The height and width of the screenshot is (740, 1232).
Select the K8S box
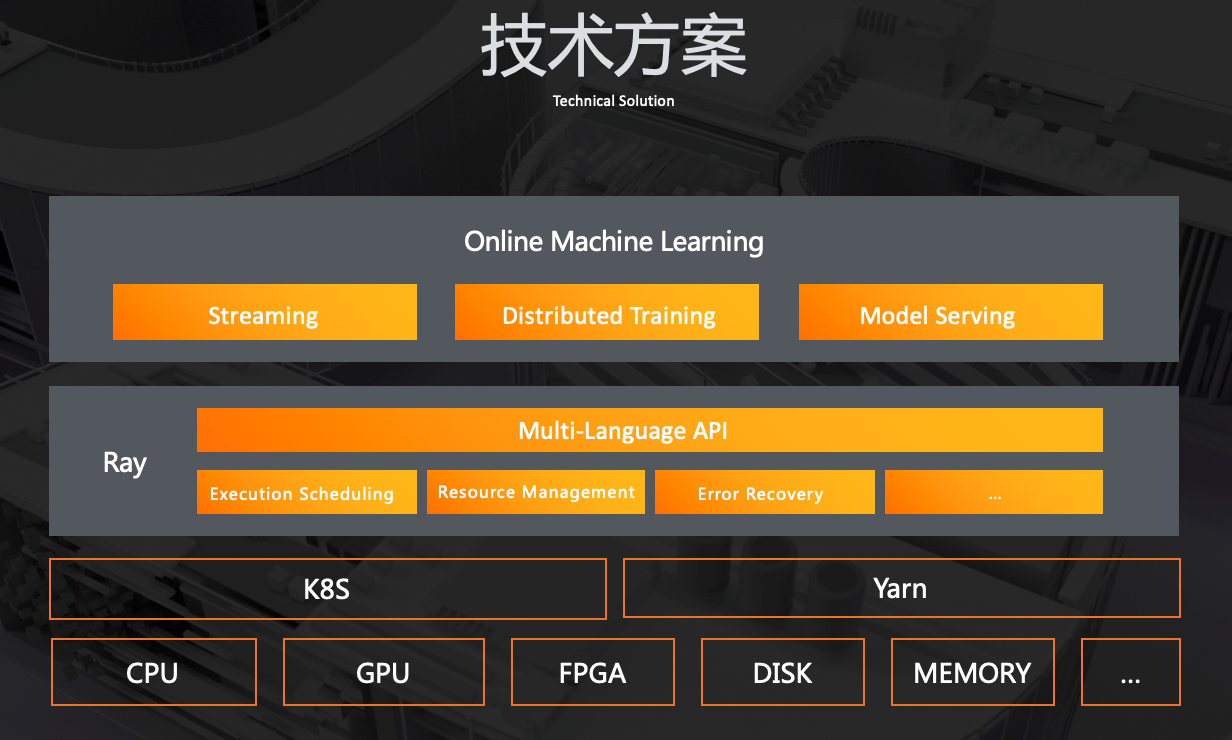328,588
